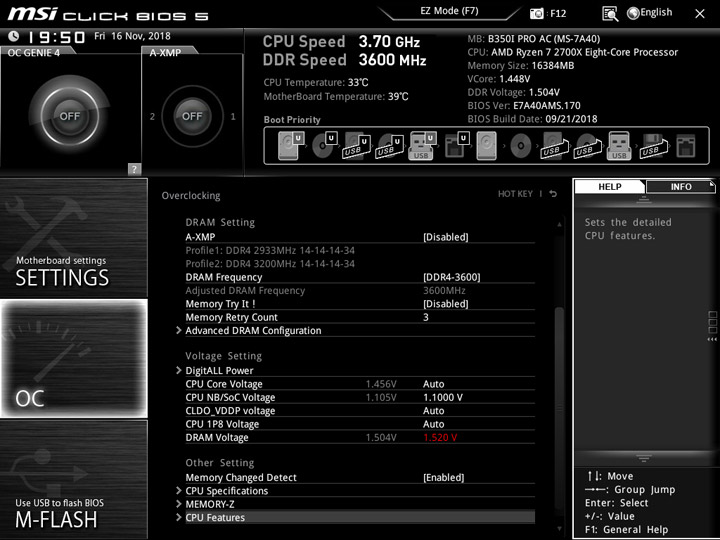
Task: Select the UEFI USB CD/DVD boot icon
Action: point(389,146)
